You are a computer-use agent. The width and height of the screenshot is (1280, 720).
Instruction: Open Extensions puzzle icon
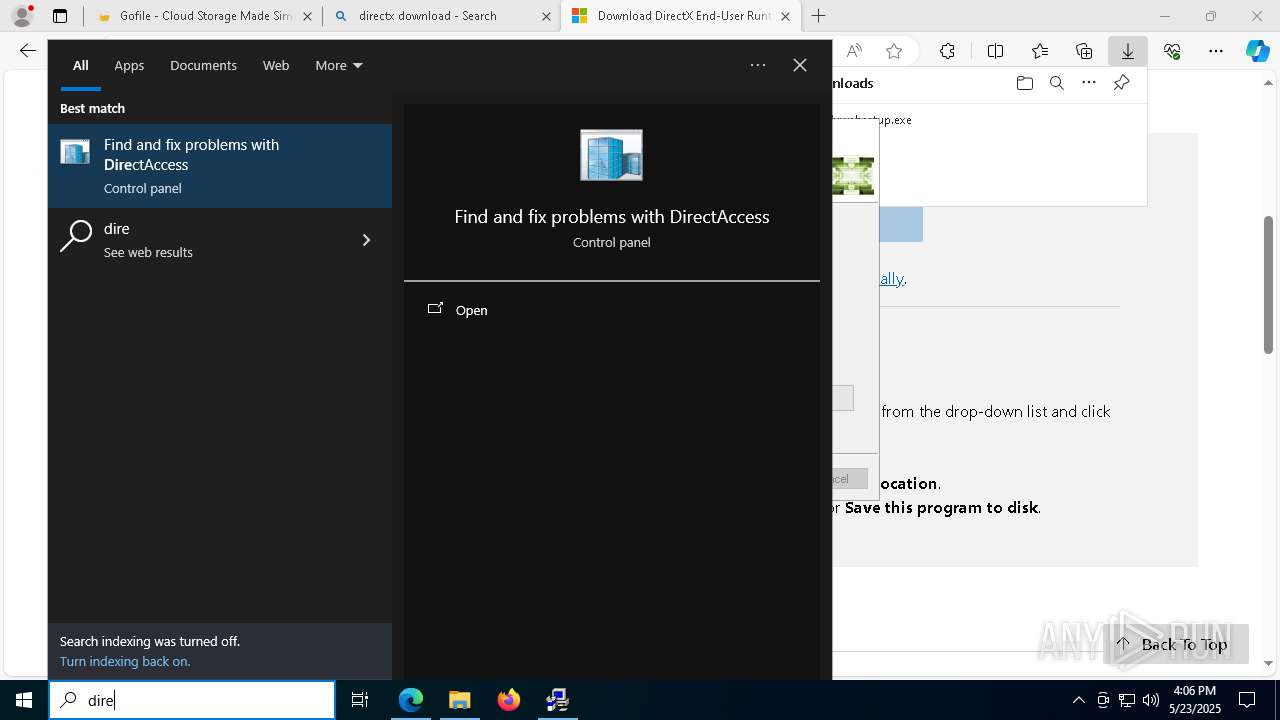point(947,51)
